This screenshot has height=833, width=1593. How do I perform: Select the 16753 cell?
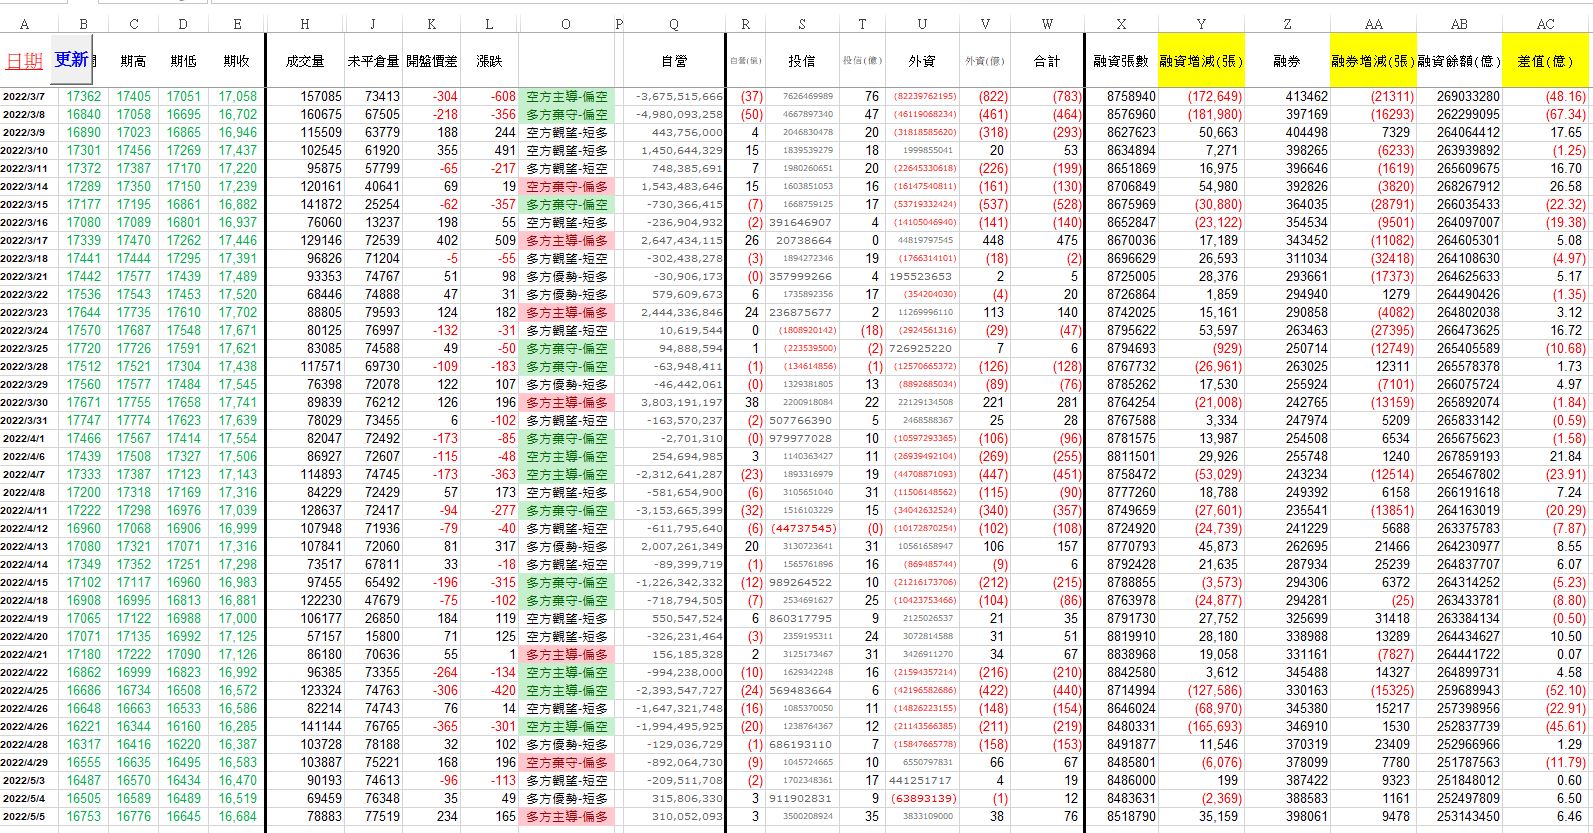[83, 817]
